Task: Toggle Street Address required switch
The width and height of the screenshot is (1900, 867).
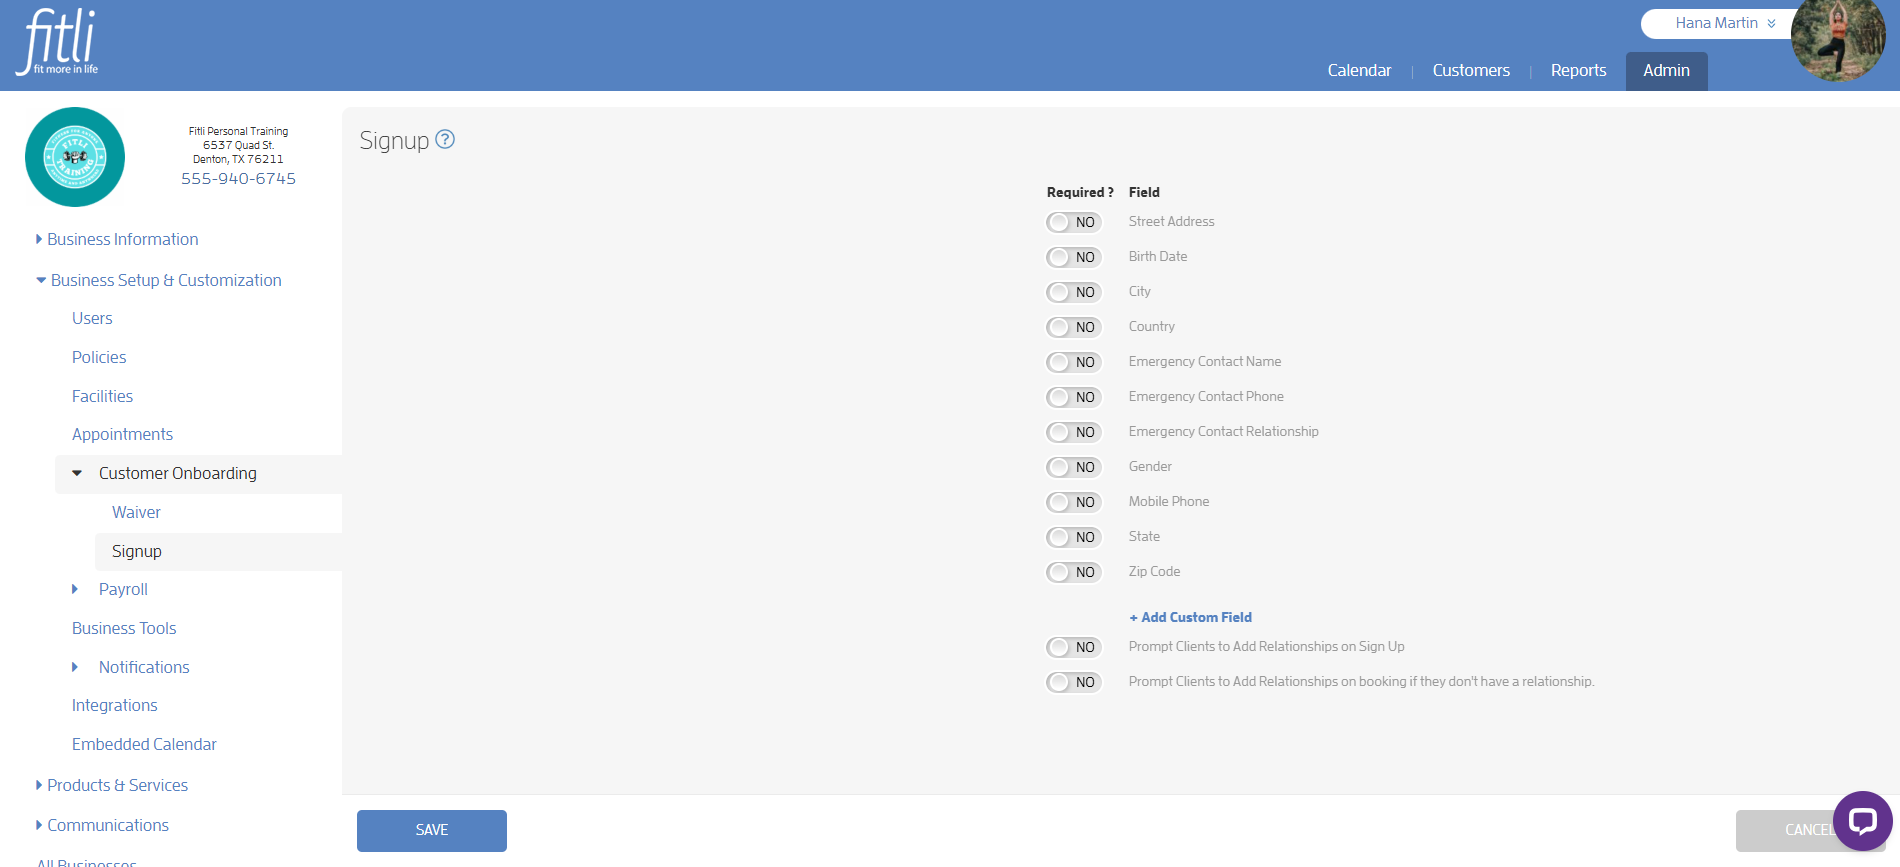Action: coord(1073,222)
